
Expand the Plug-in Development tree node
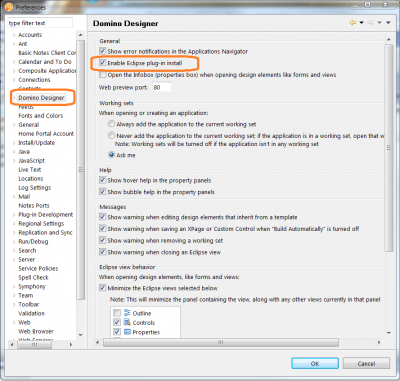(x=14, y=215)
